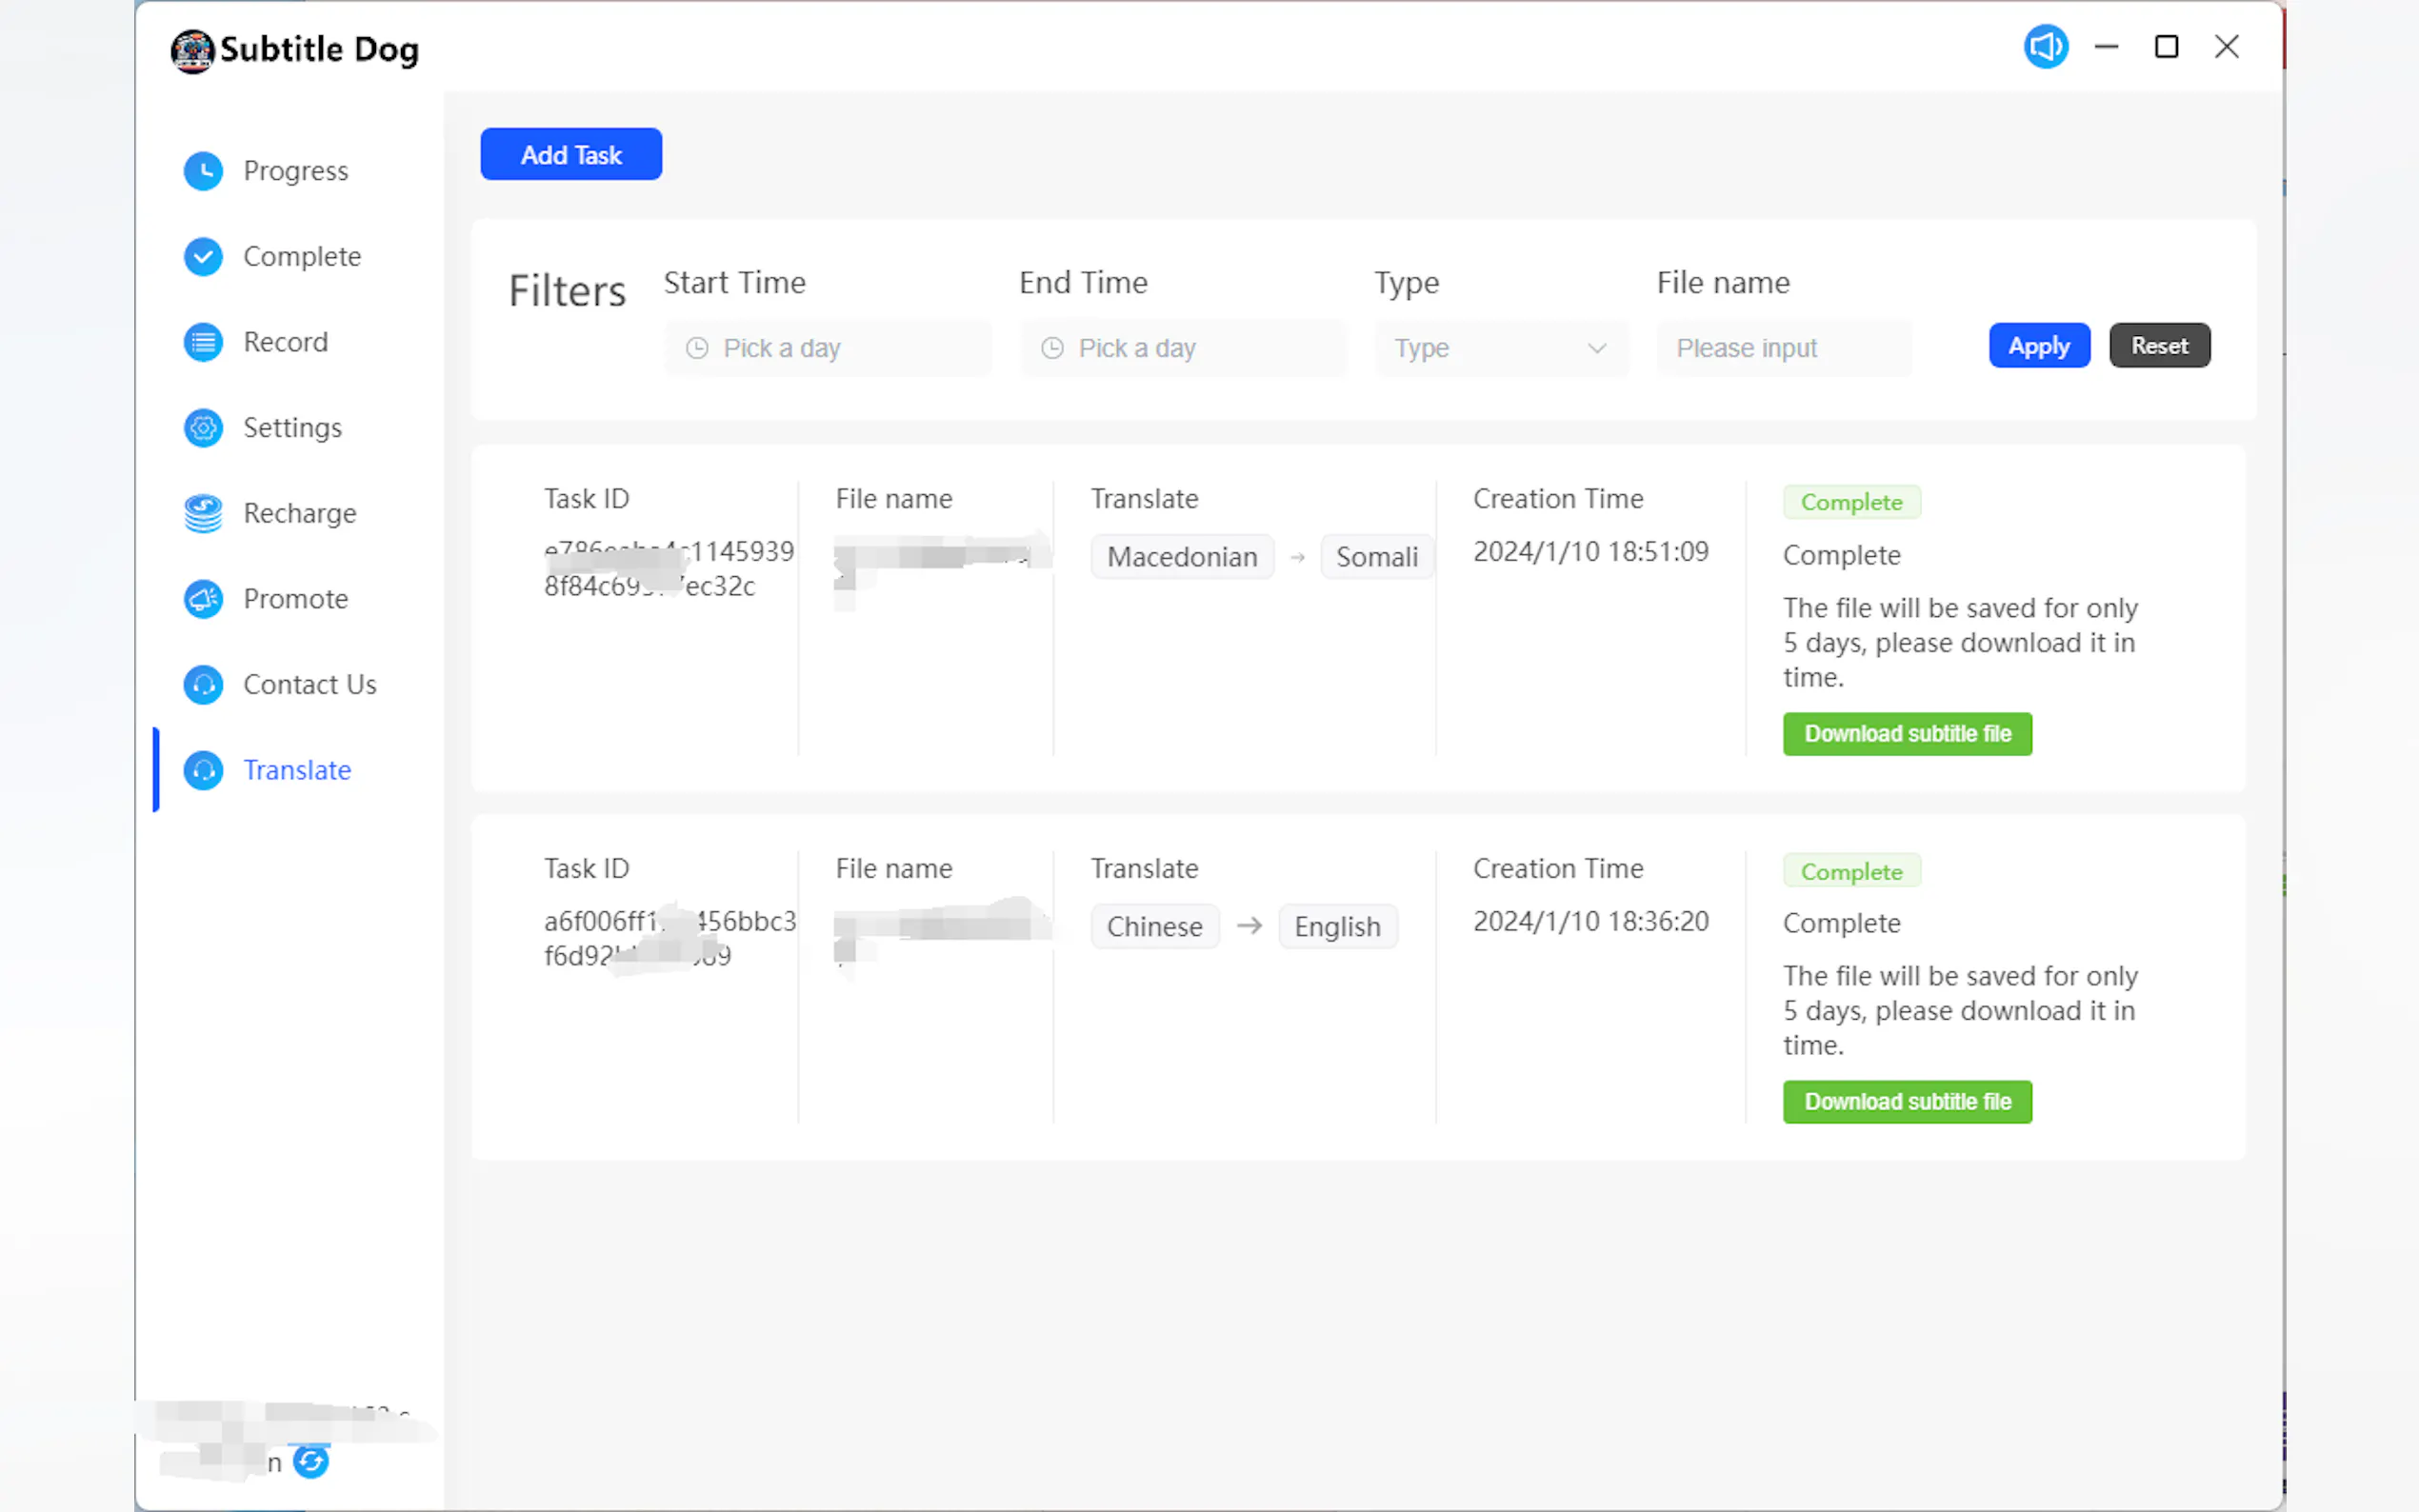The height and width of the screenshot is (1512, 2419).
Task: Click the Record list icon in sidebar
Action: click(203, 342)
